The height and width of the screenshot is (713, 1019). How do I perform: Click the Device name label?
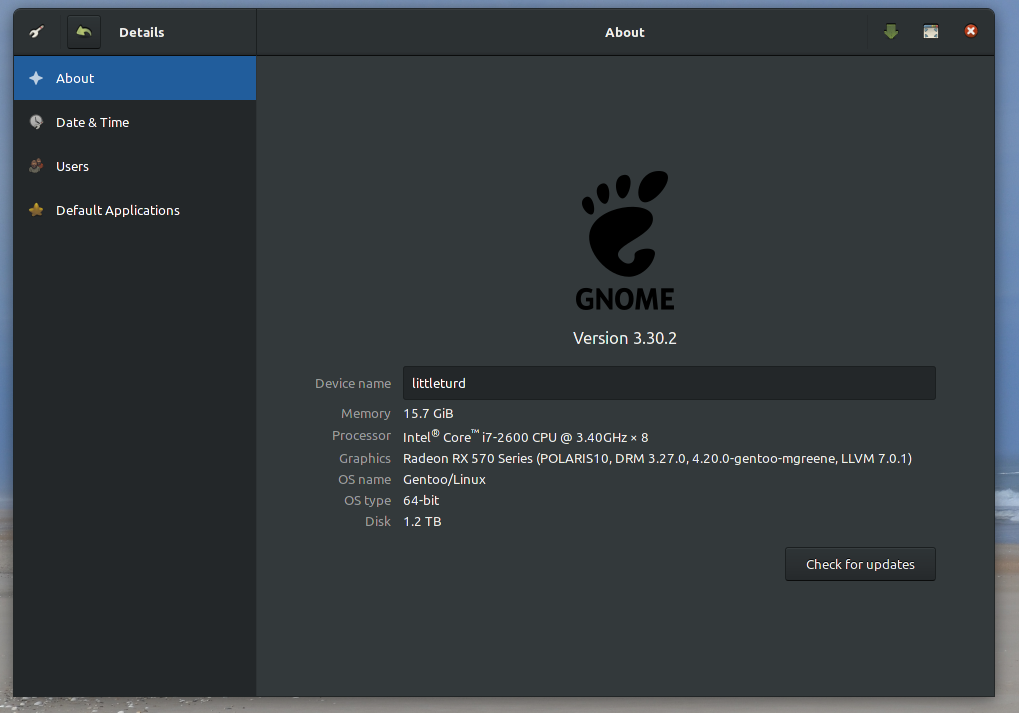point(353,383)
